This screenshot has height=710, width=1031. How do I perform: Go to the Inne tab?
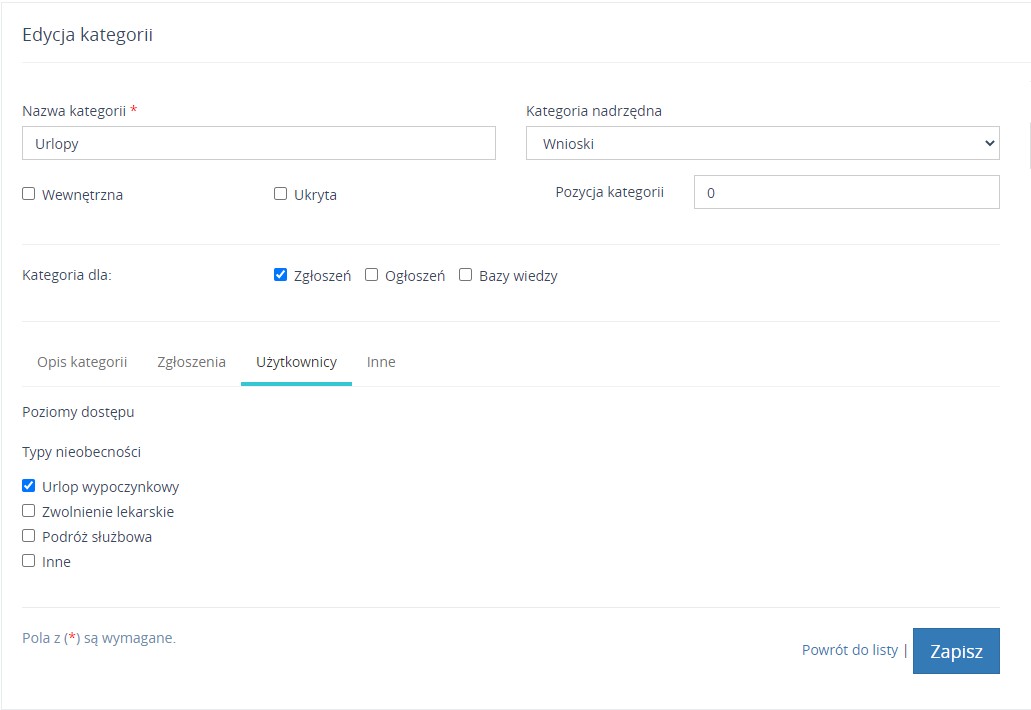coord(381,362)
